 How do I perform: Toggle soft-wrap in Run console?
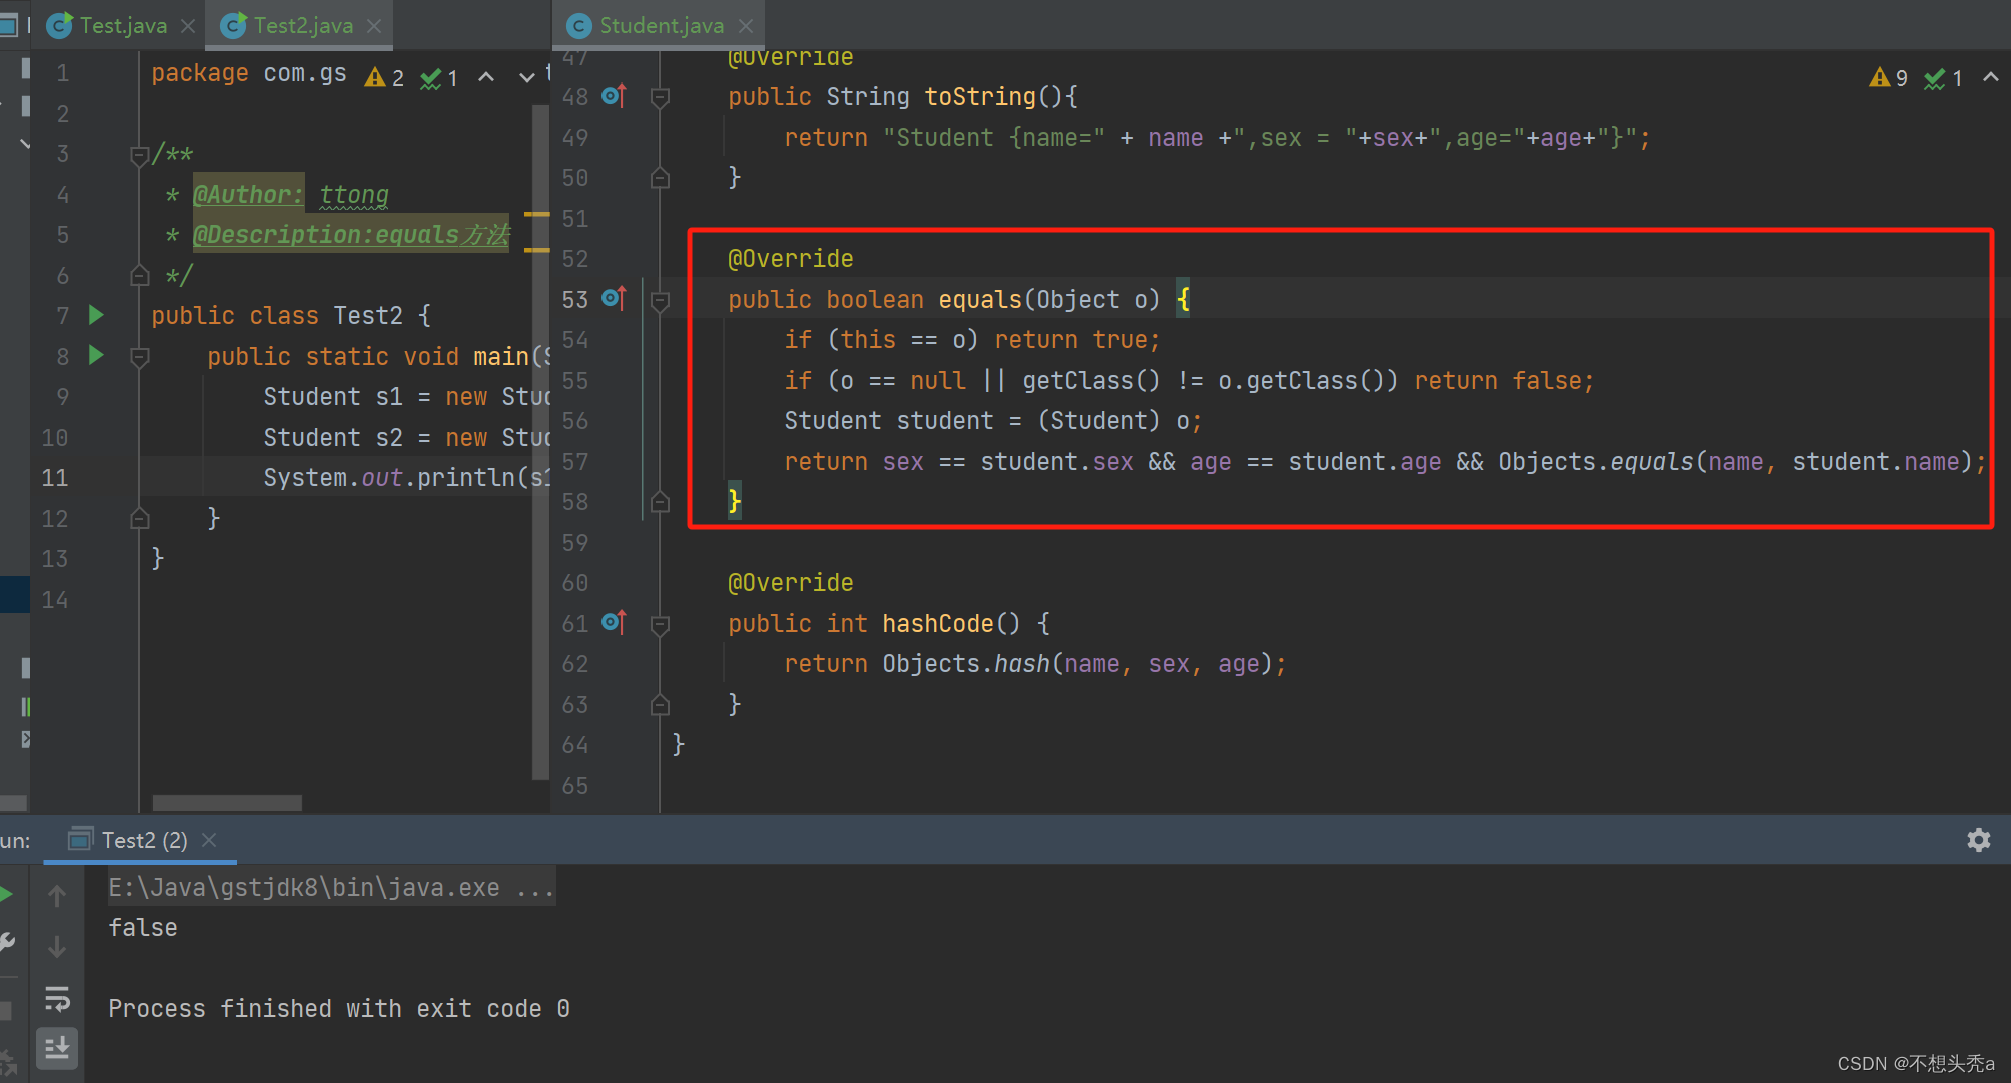[57, 998]
